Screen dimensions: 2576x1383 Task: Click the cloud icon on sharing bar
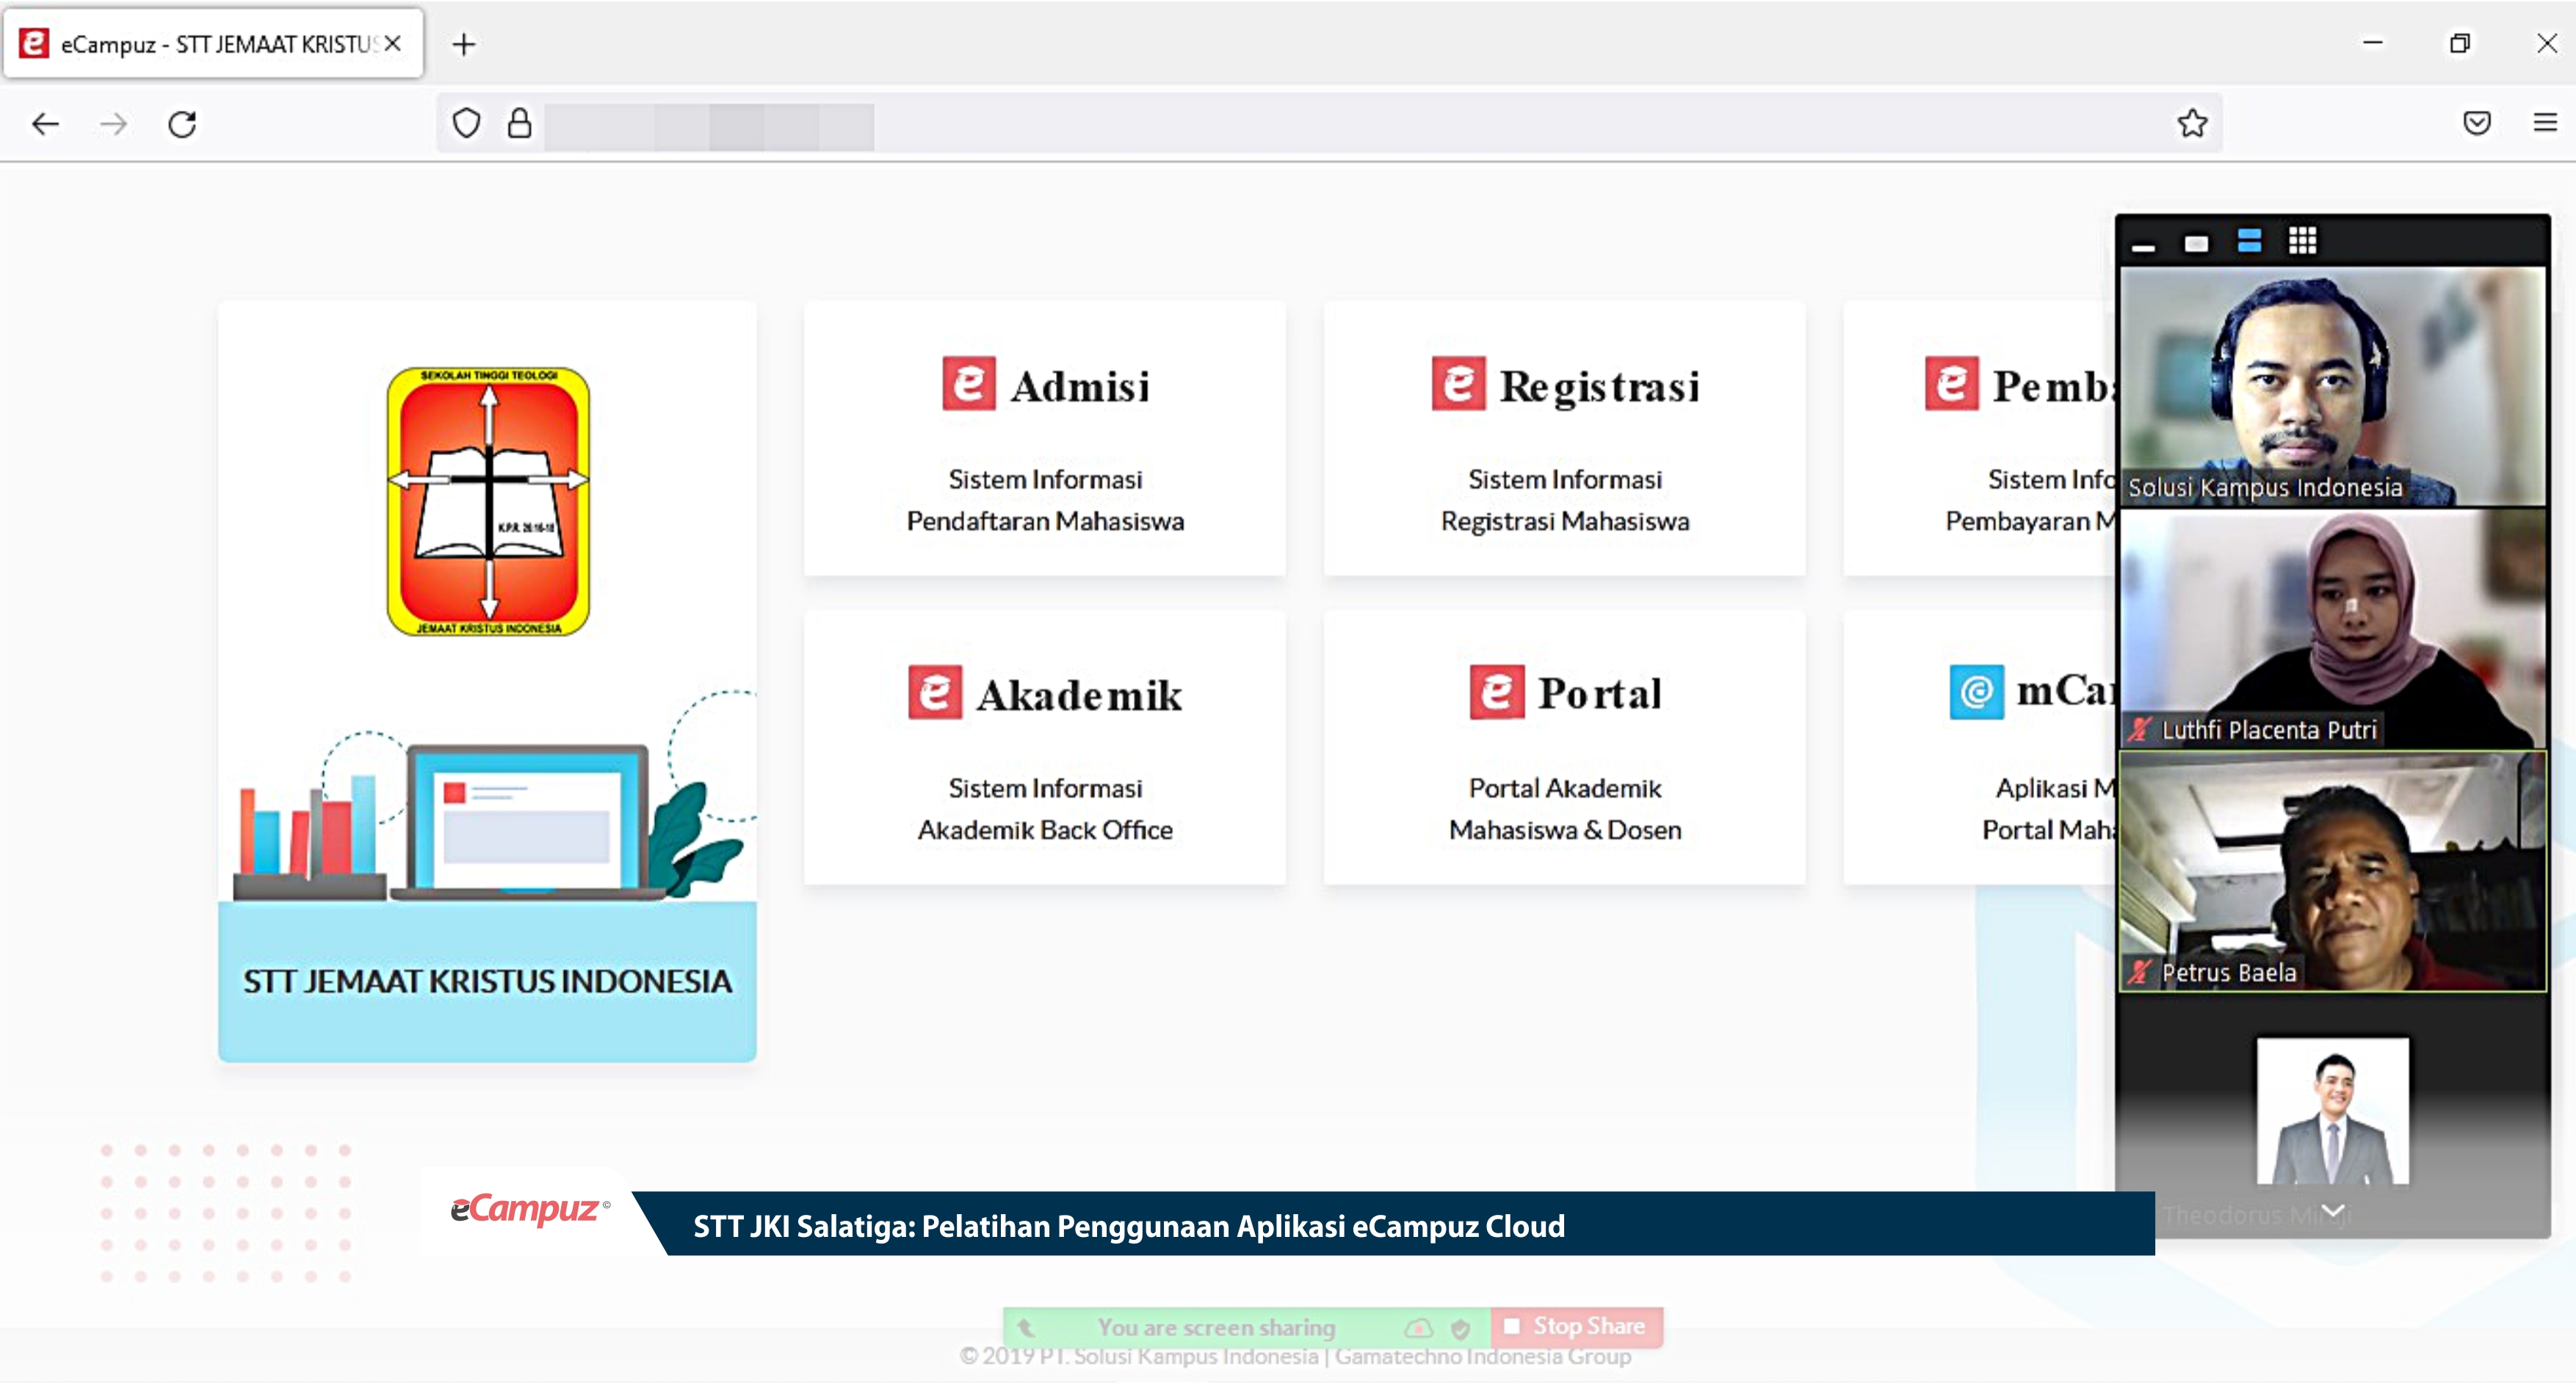coord(1418,1328)
